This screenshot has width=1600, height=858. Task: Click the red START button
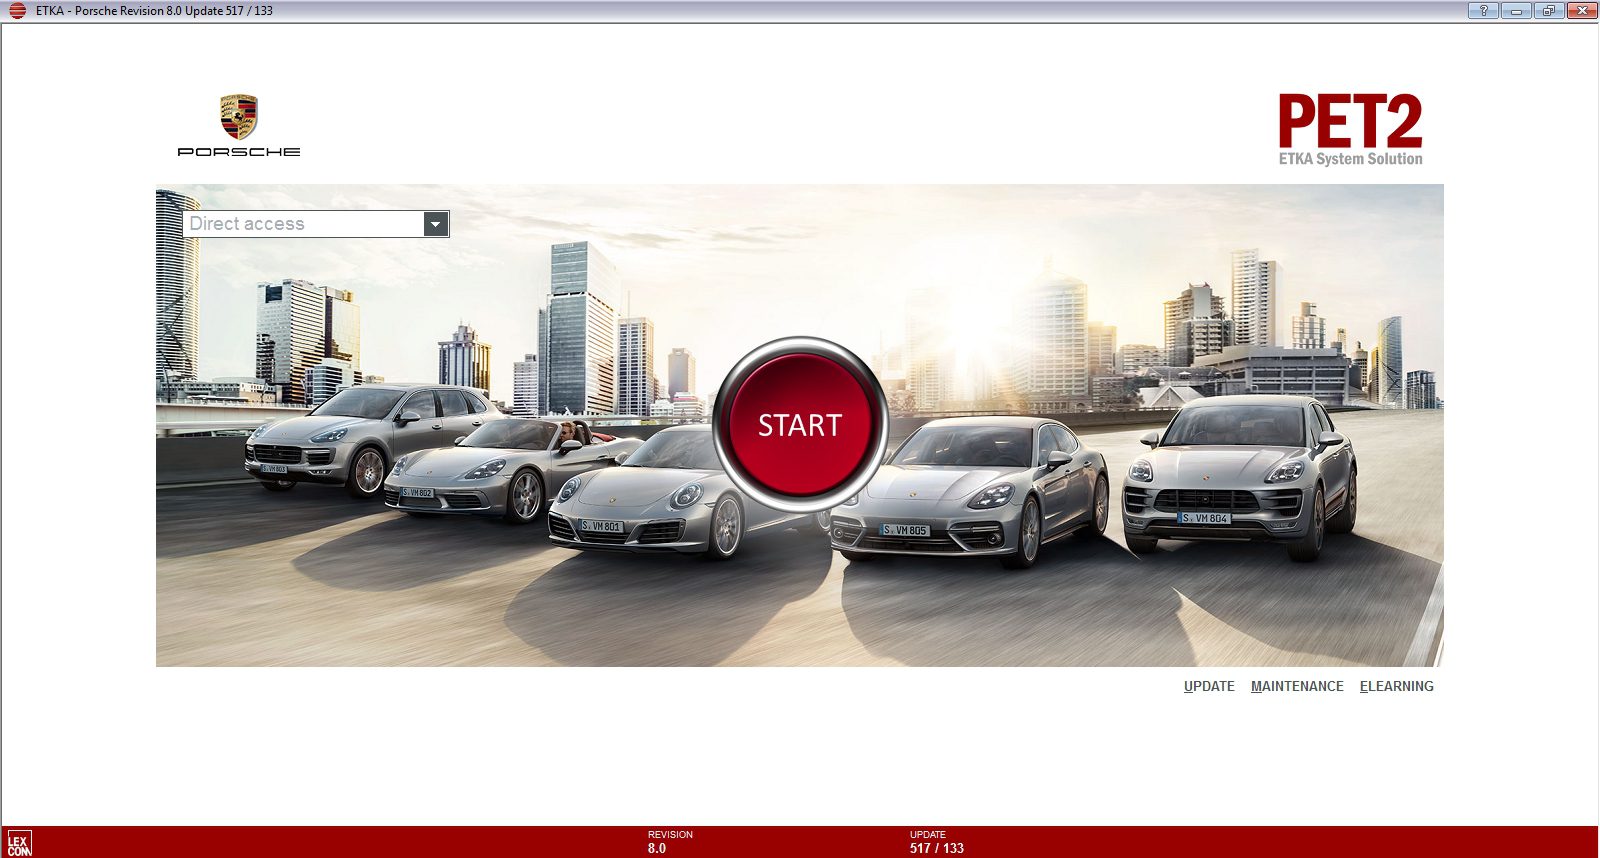click(x=800, y=425)
